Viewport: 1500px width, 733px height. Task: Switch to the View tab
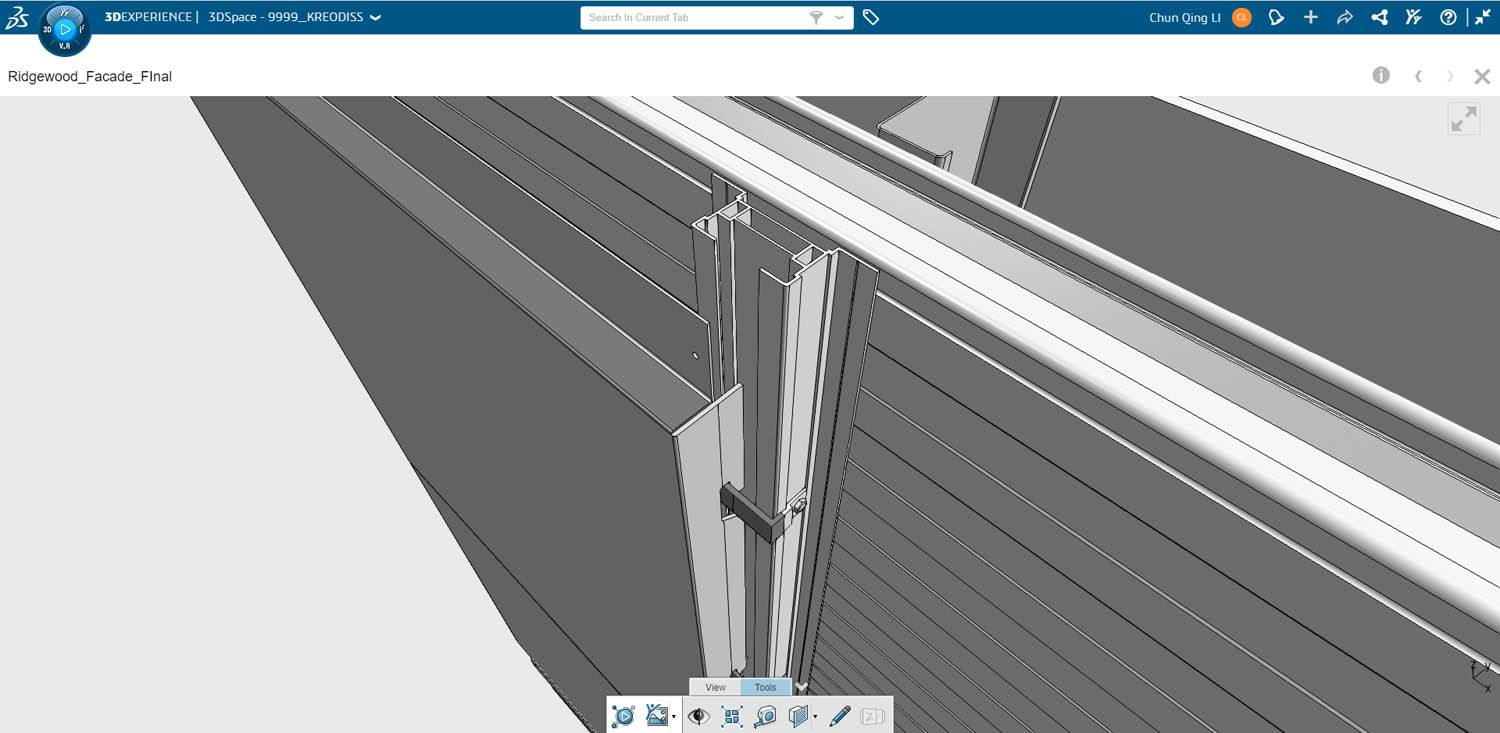coord(715,687)
